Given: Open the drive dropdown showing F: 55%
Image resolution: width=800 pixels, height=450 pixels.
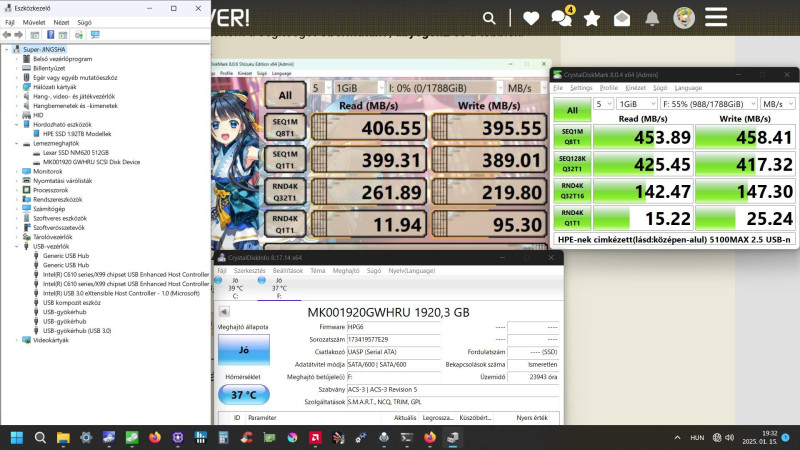Looking at the screenshot, I should (709, 104).
